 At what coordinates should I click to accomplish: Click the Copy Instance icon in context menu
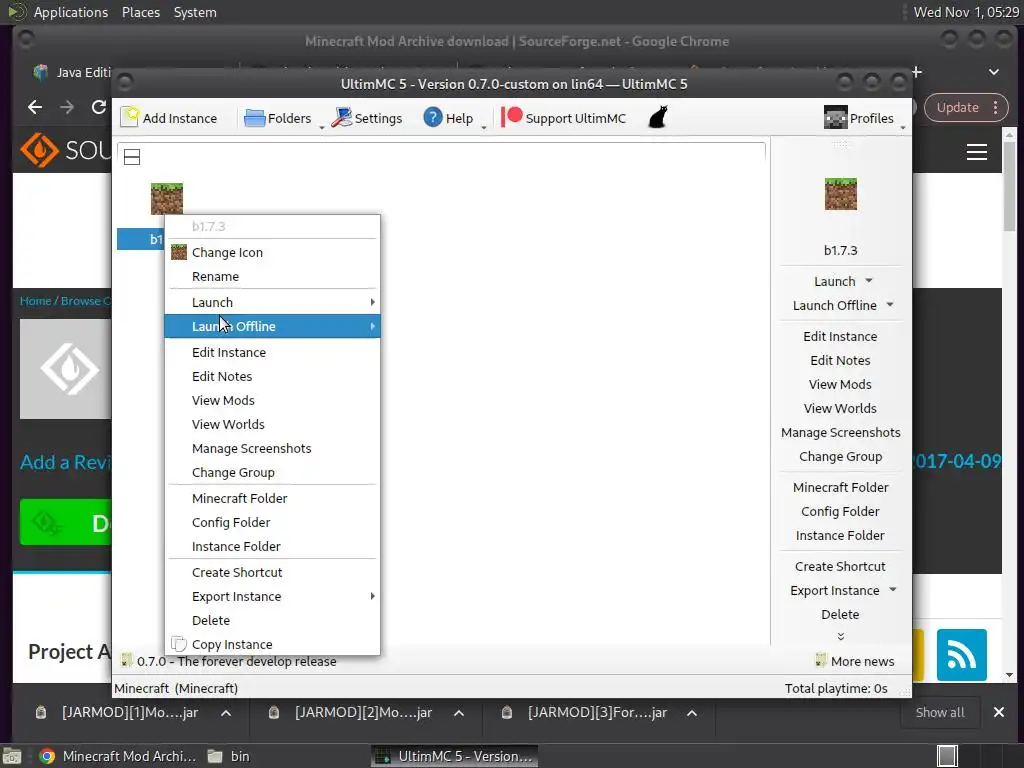[x=179, y=644]
